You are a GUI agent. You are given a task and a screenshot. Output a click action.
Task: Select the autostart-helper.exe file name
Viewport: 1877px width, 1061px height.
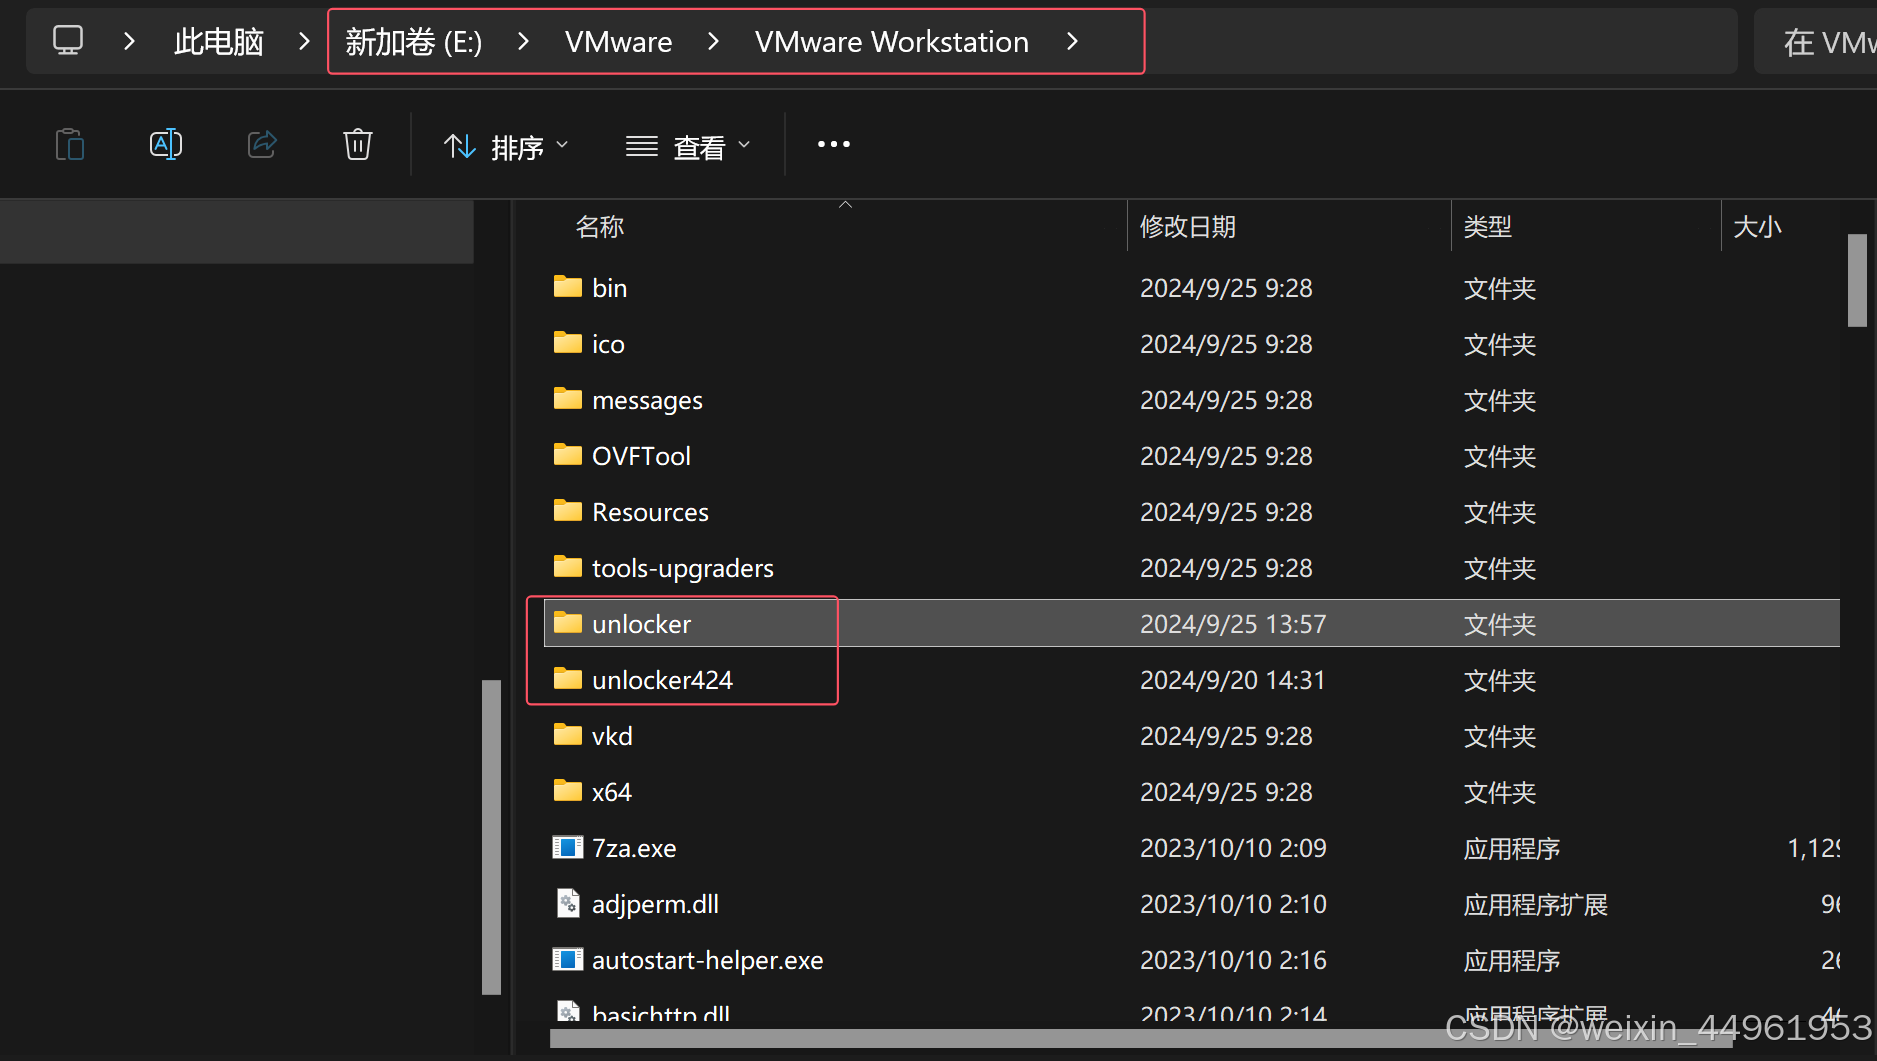click(x=707, y=960)
